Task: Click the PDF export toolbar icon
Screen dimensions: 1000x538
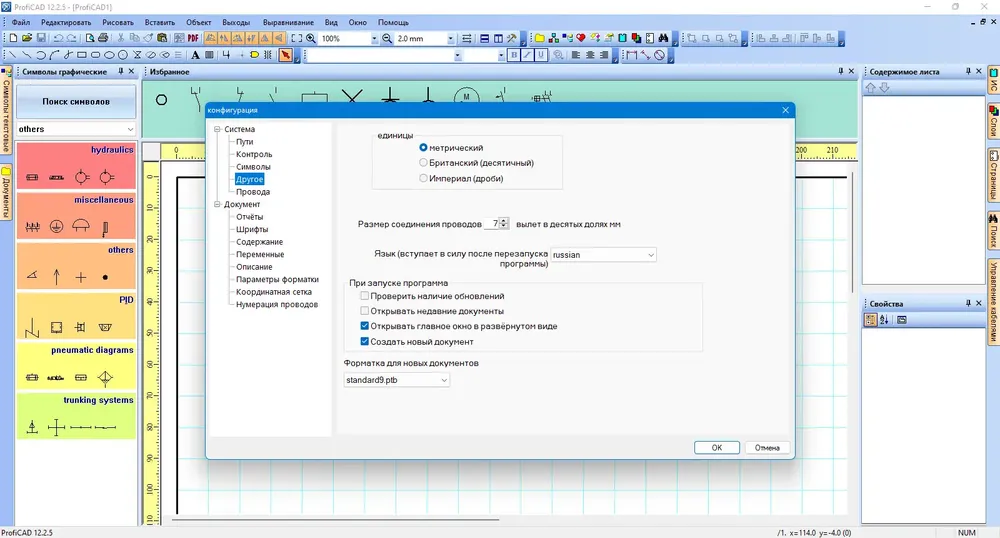Action: pos(193,38)
